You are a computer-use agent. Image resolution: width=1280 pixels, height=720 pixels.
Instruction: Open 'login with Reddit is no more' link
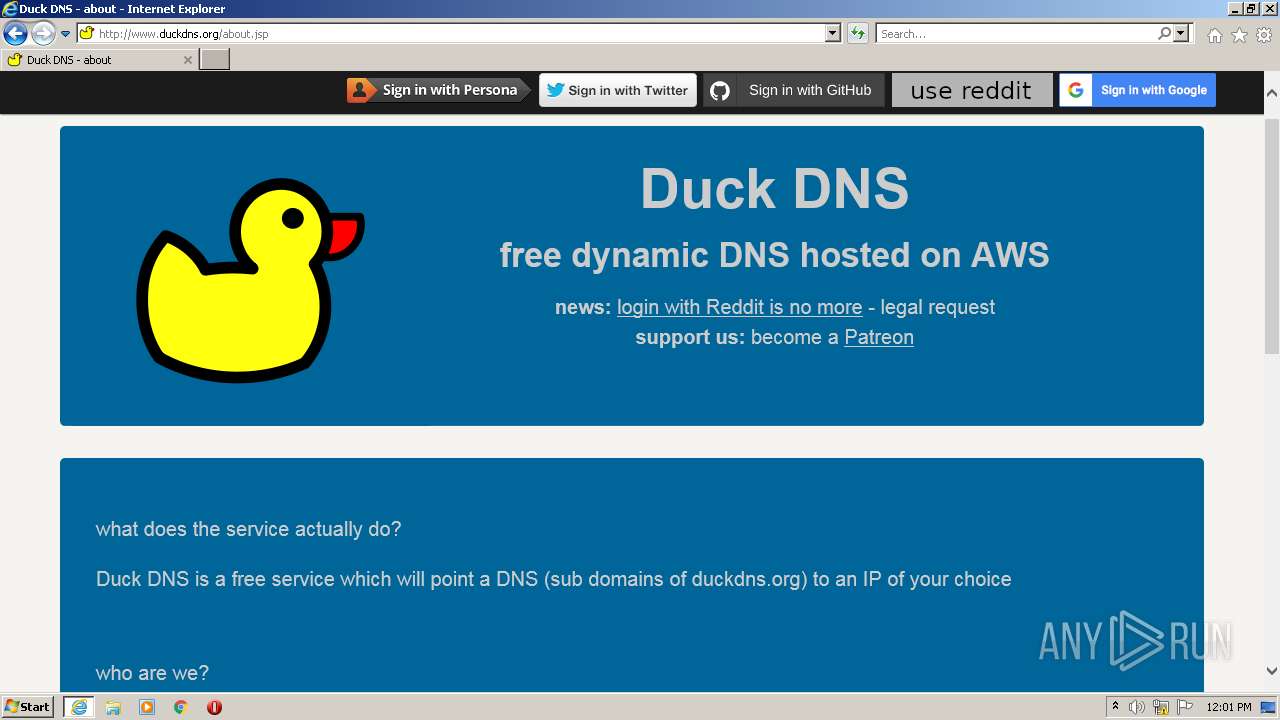coord(739,307)
